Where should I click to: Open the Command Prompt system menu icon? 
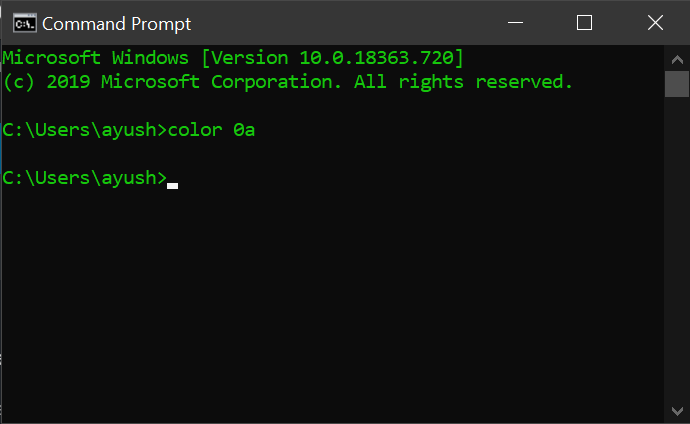pyautogui.click(x=25, y=23)
